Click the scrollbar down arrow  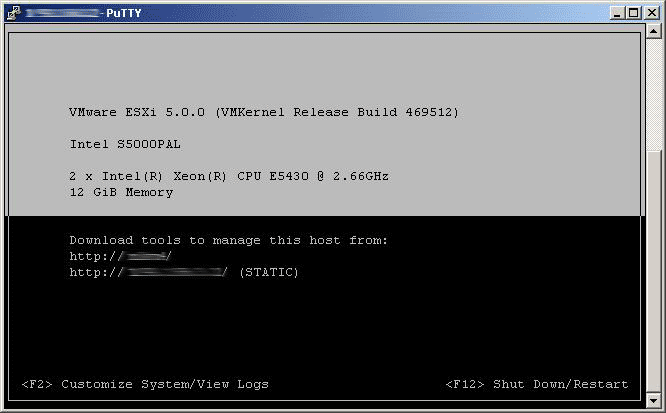tap(653, 400)
